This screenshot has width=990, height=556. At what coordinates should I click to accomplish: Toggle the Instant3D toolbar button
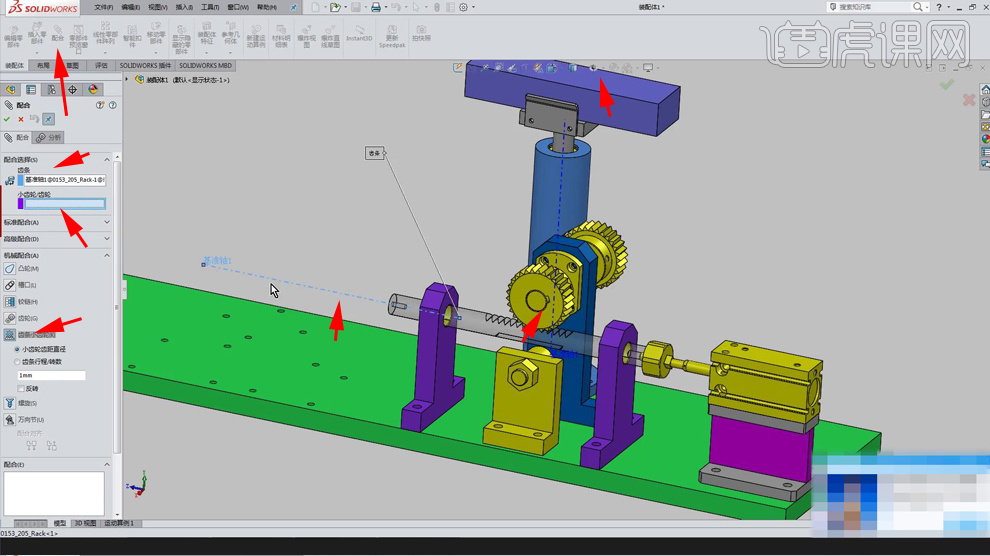click(x=359, y=34)
